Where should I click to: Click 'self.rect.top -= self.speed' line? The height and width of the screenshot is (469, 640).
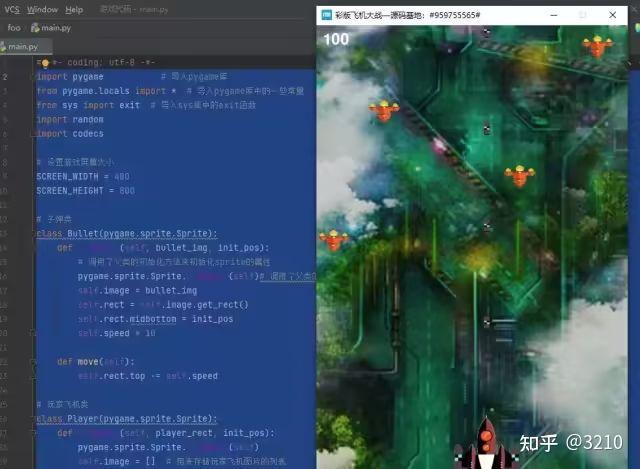point(148,376)
